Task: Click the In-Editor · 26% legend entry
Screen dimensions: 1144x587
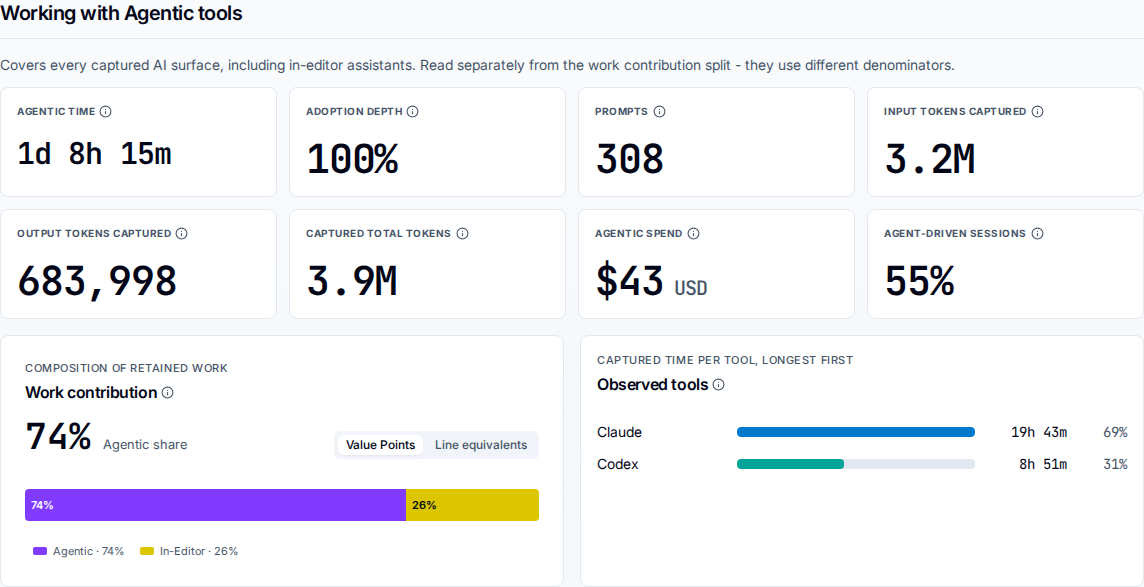Action: coord(189,551)
